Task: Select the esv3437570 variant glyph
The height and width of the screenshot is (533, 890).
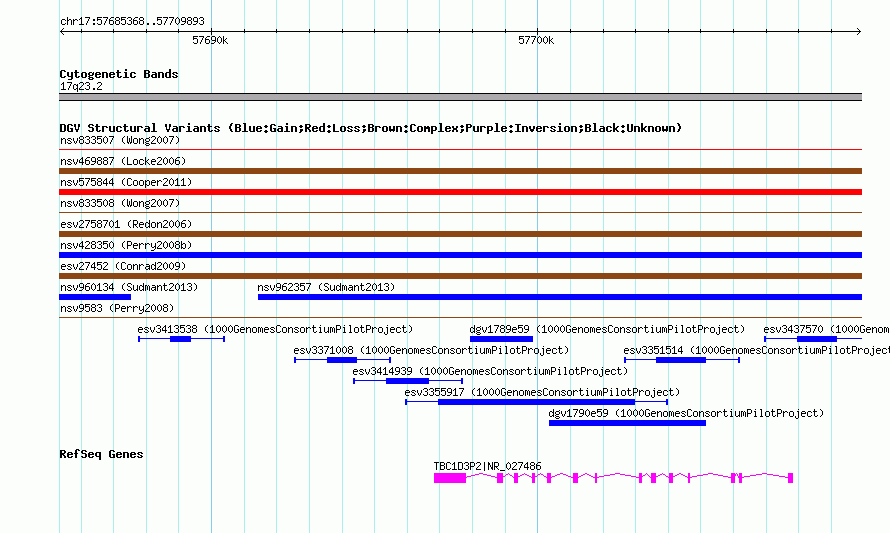Action: click(x=813, y=339)
